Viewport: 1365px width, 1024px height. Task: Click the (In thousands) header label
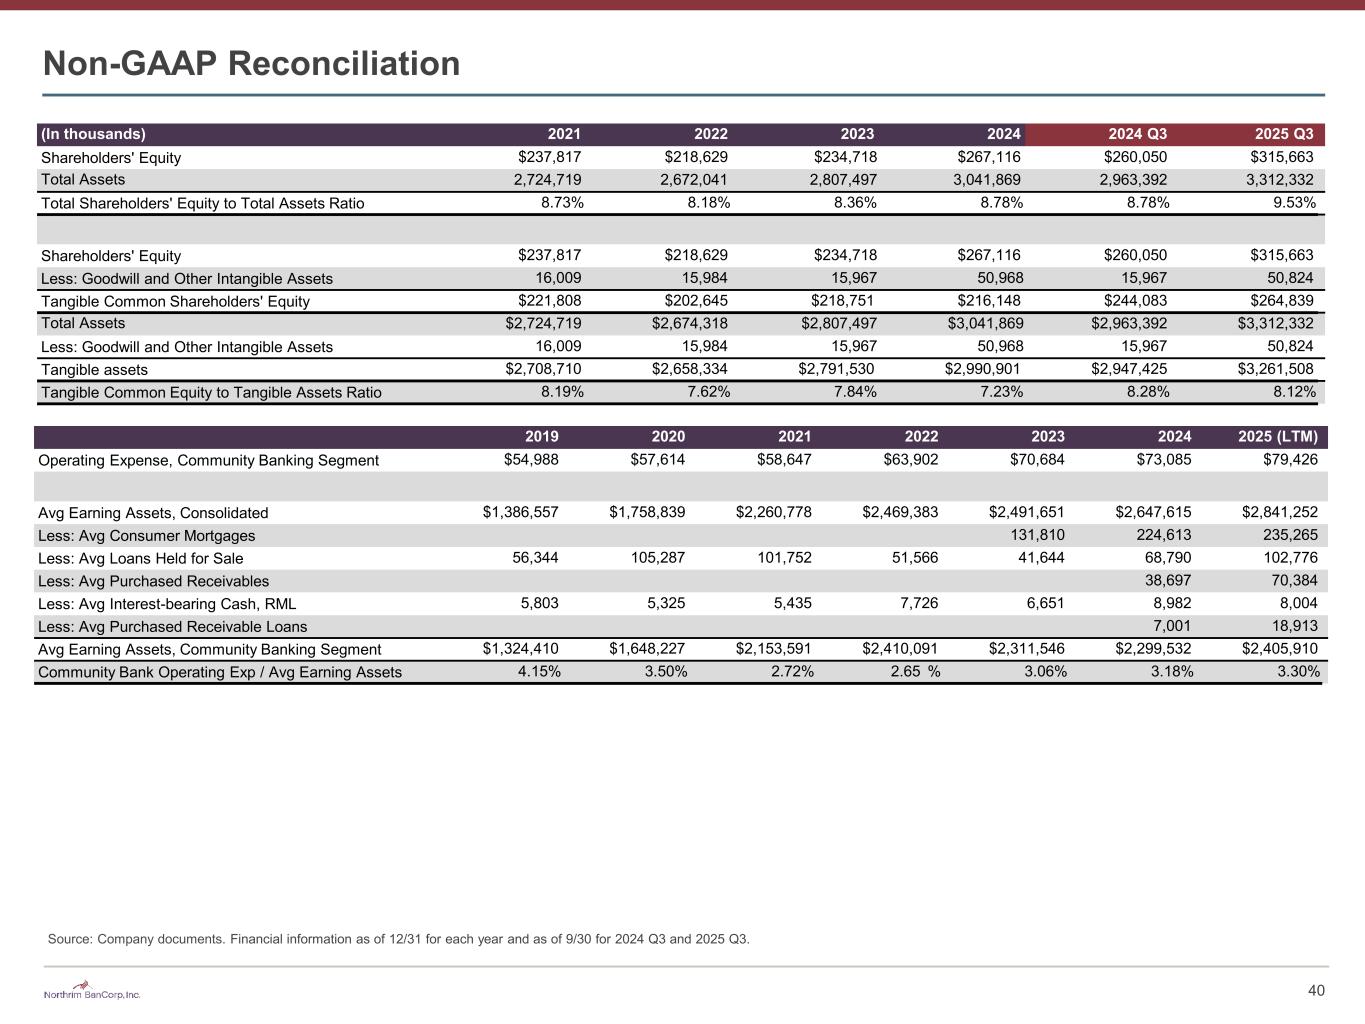click(93, 134)
